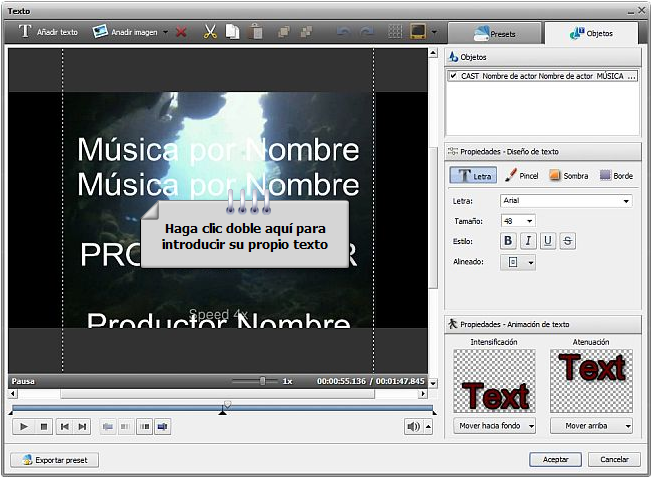Click the speaker volume icon
The height and width of the screenshot is (478, 652).
pos(413,427)
